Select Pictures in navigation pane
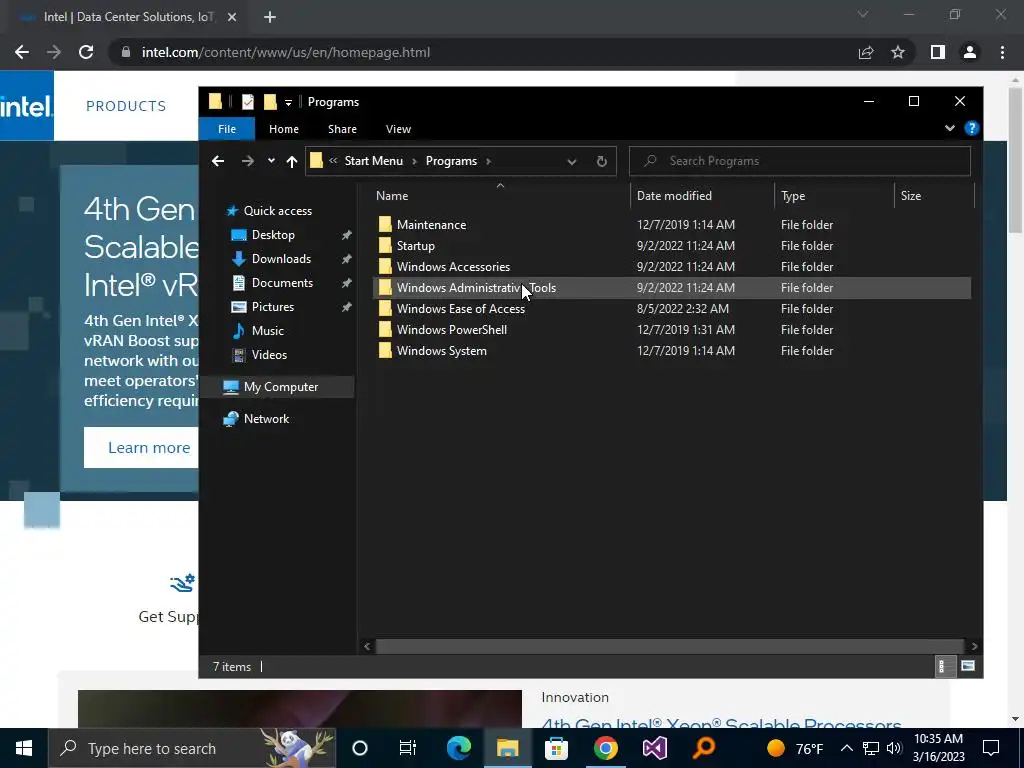Viewport: 1024px width, 768px height. point(272,307)
